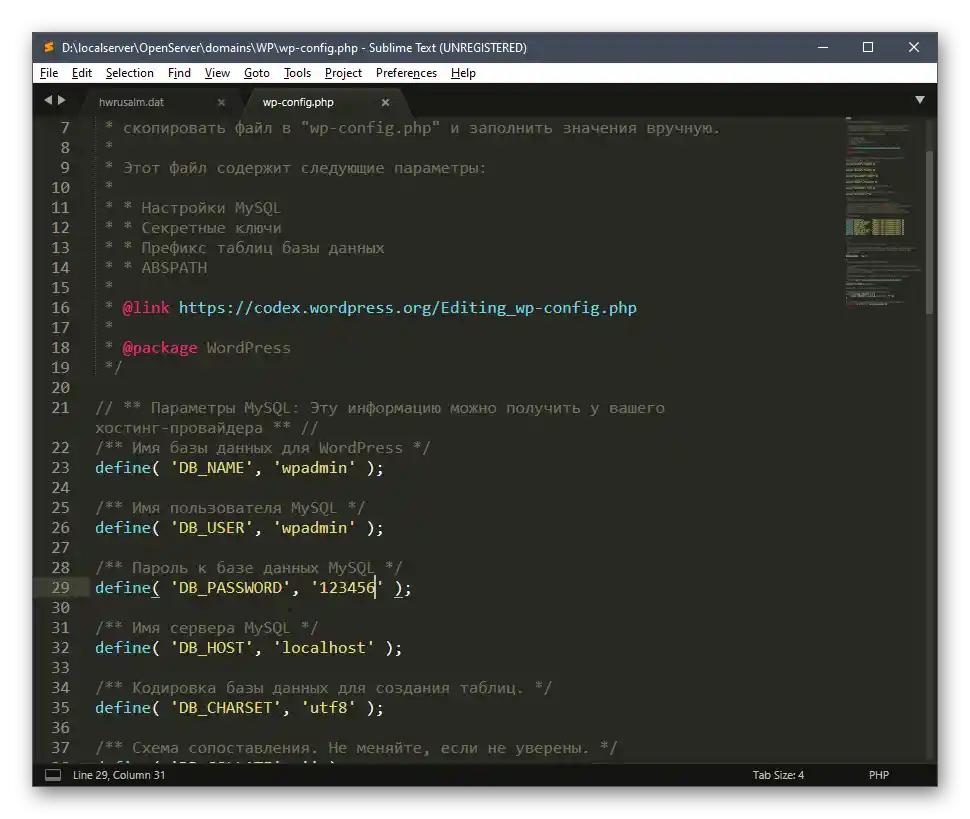Open the tab list dropdown arrow
Screen dimensions: 970x819
(920, 100)
